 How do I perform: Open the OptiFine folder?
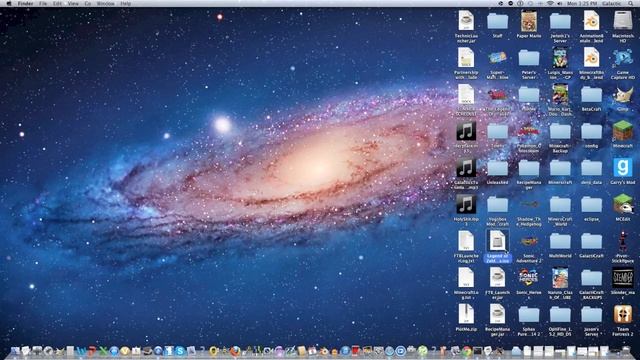click(560, 315)
